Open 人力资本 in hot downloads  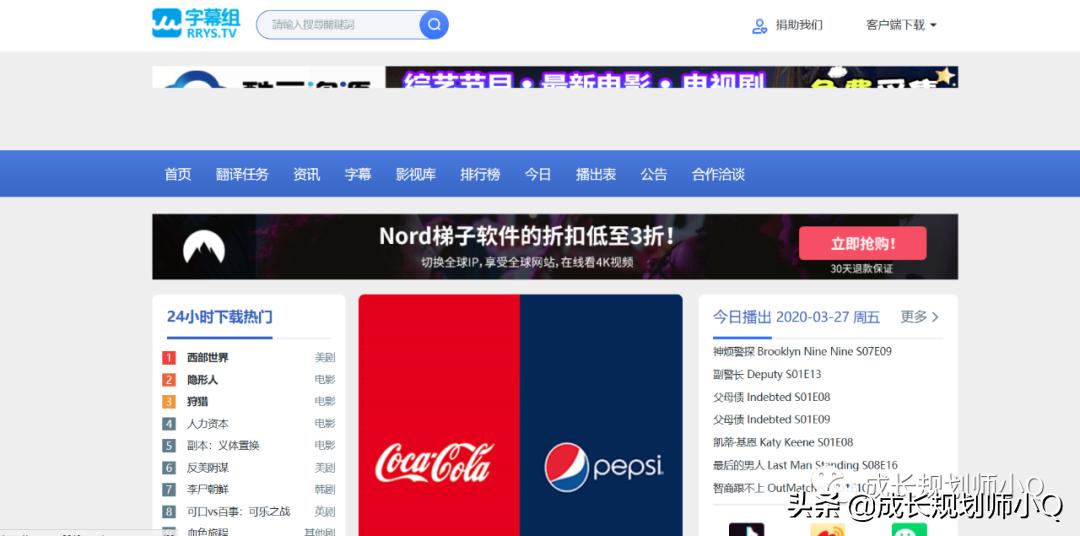(208, 424)
